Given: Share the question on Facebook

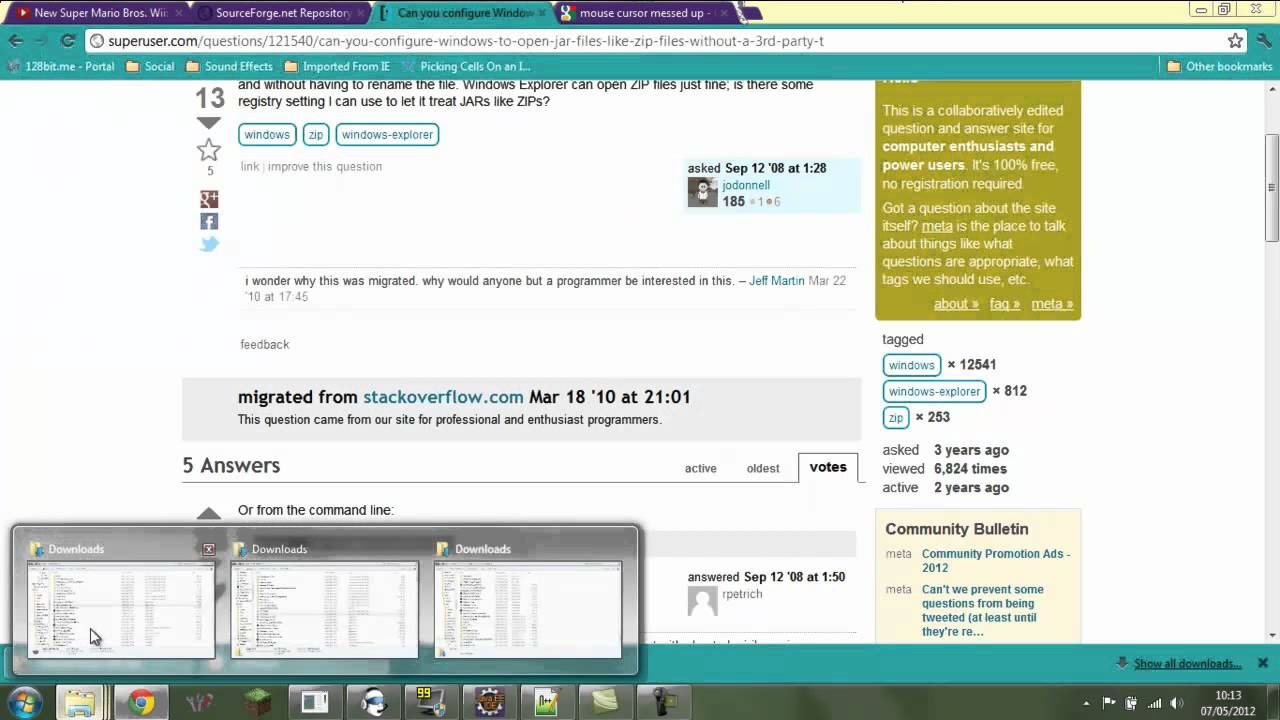Looking at the screenshot, I should tap(209, 221).
